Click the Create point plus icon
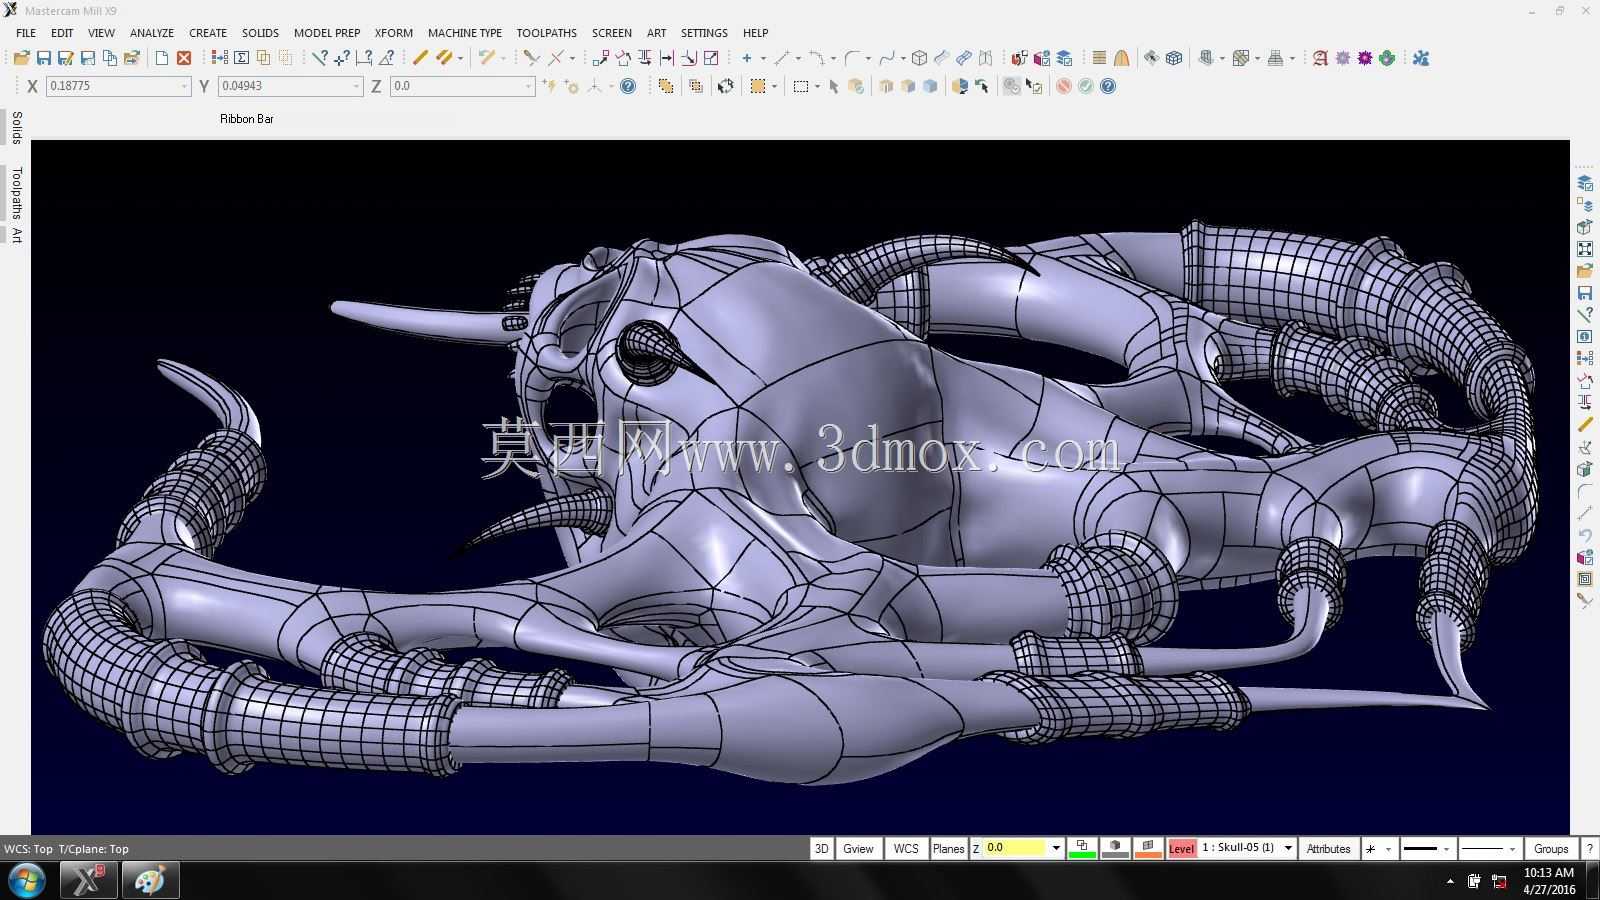The height and width of the screenshot is (900, 1600). 746,58
